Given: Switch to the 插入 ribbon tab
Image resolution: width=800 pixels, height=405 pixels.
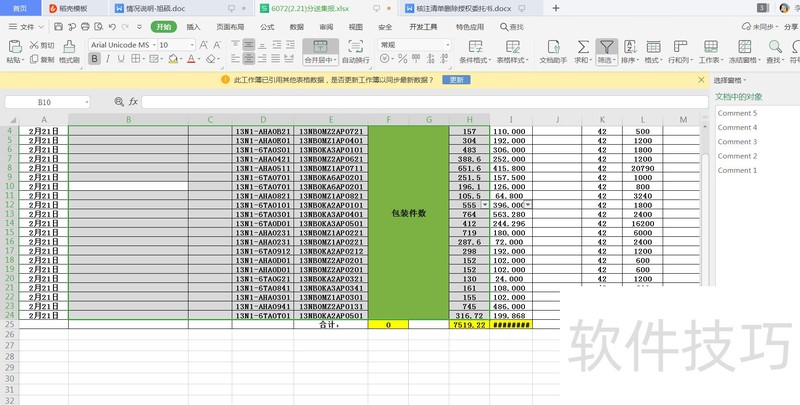Looking at the screenshot, I should pyautogui.click(x=193, y=27).
